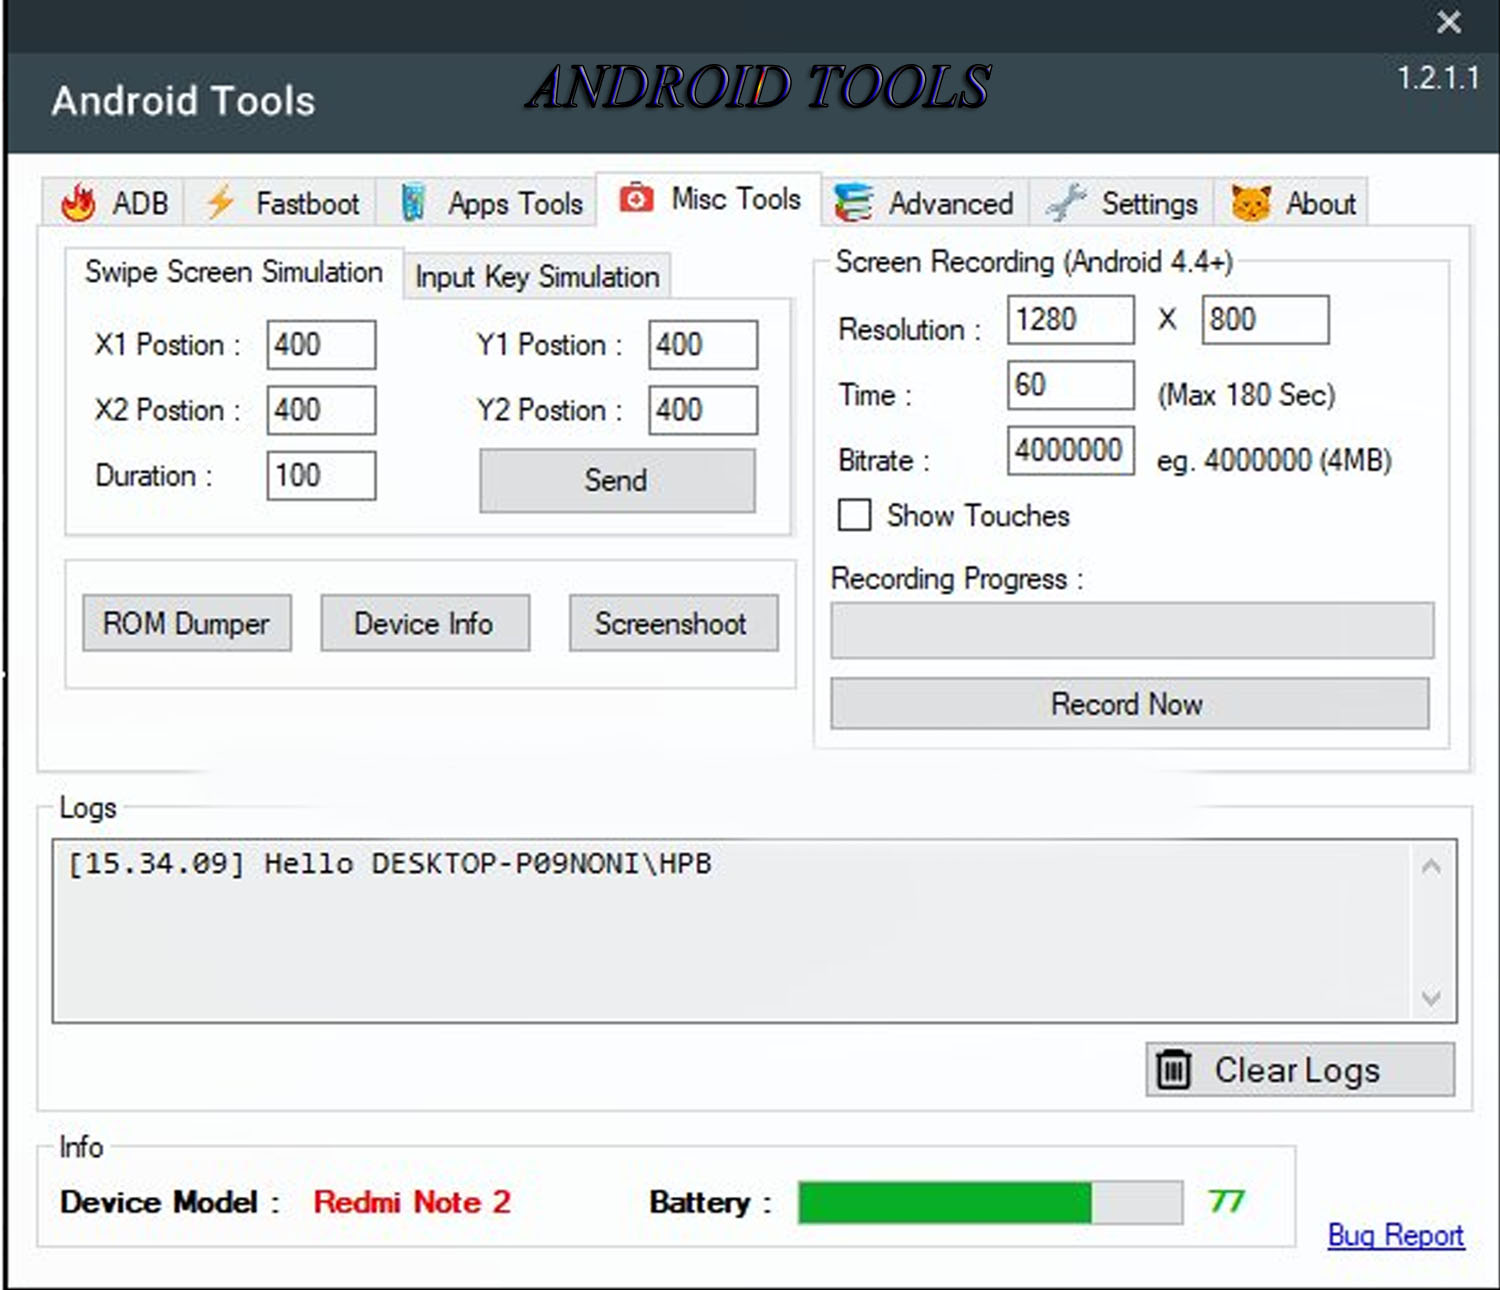Start recording with Record Now
This screenshot has height=1290, width=1500.
[x=1128, y=704]
